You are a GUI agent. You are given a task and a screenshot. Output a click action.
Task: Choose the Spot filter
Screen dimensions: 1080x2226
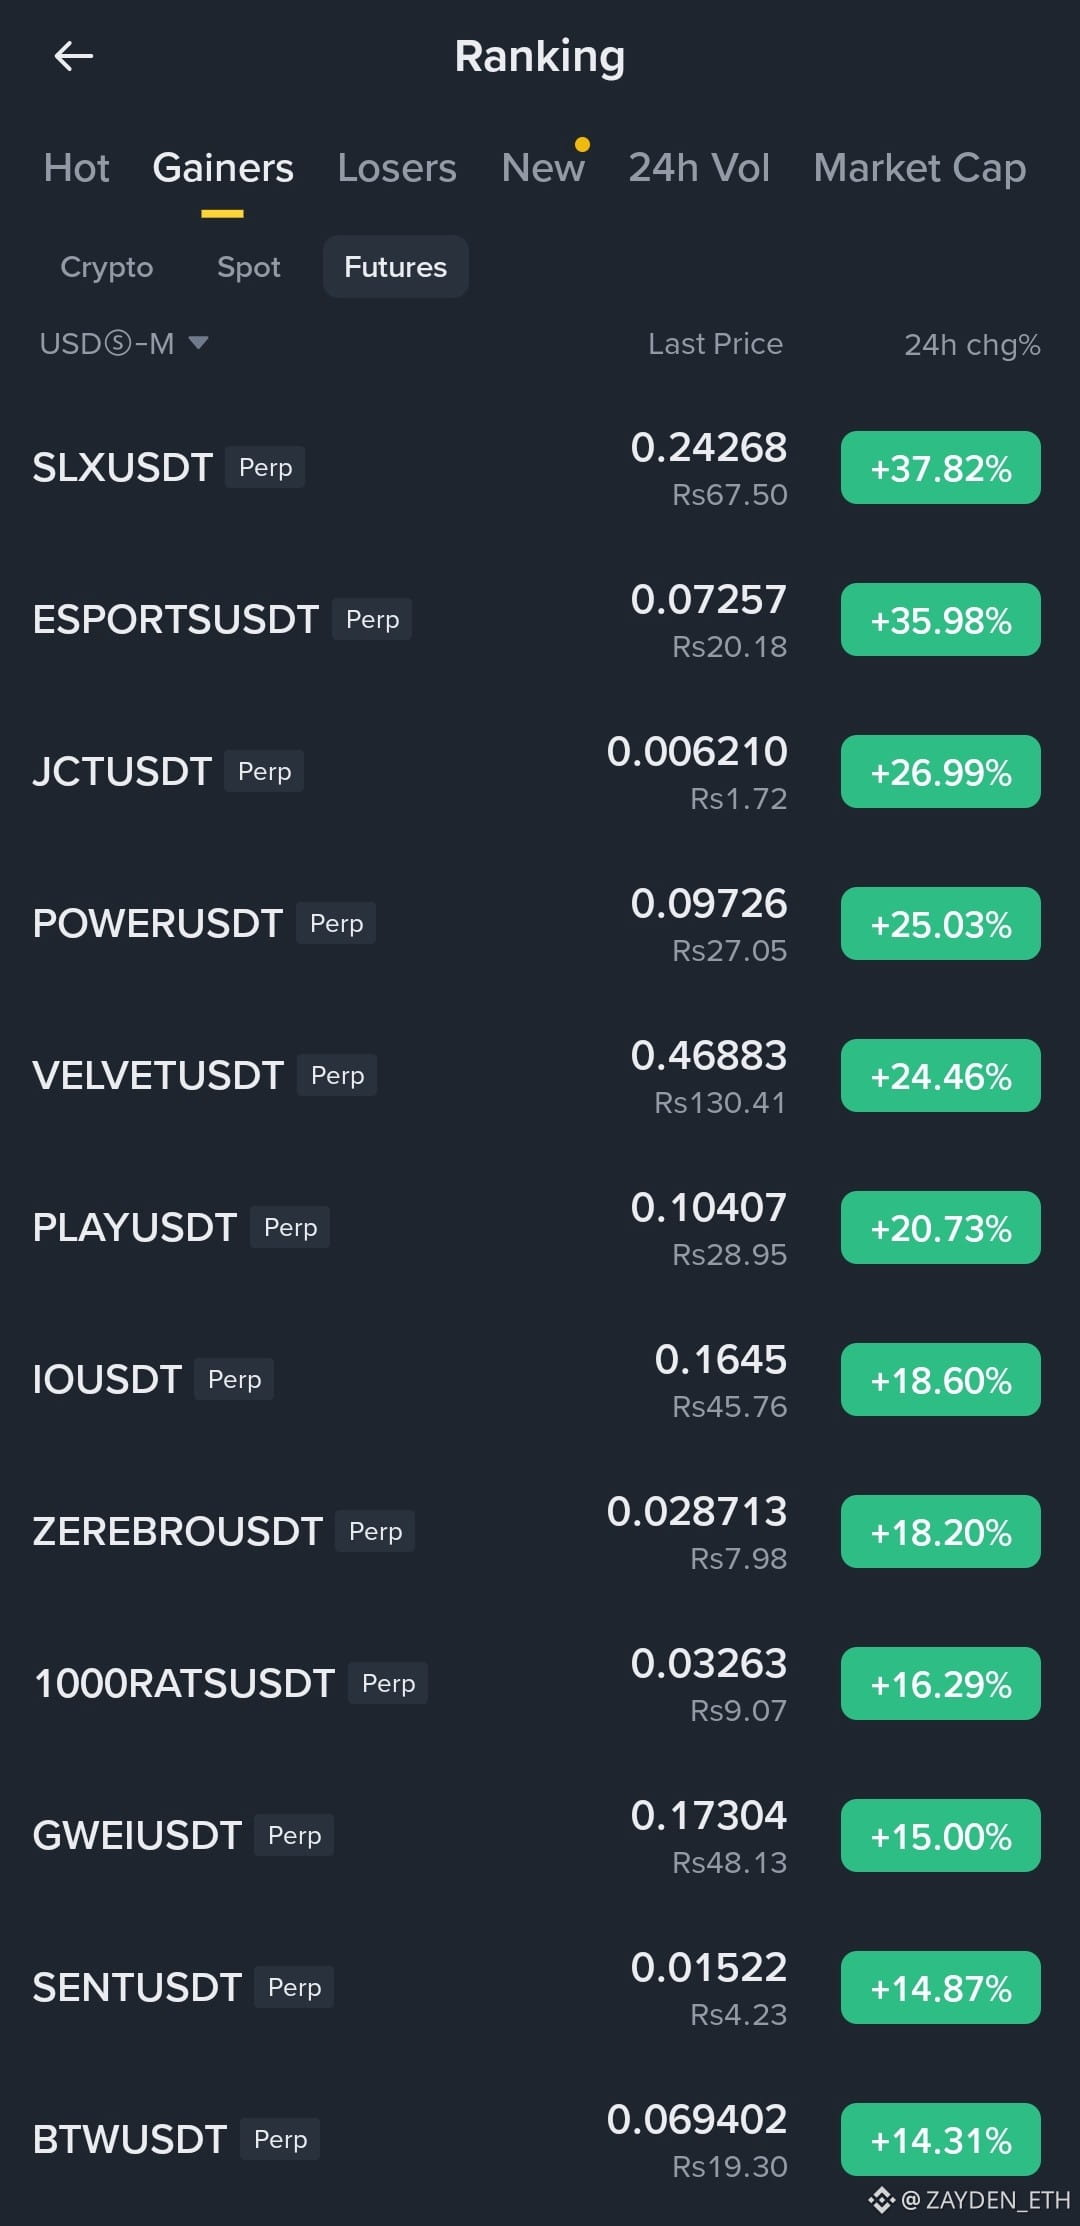click(249, 267)
